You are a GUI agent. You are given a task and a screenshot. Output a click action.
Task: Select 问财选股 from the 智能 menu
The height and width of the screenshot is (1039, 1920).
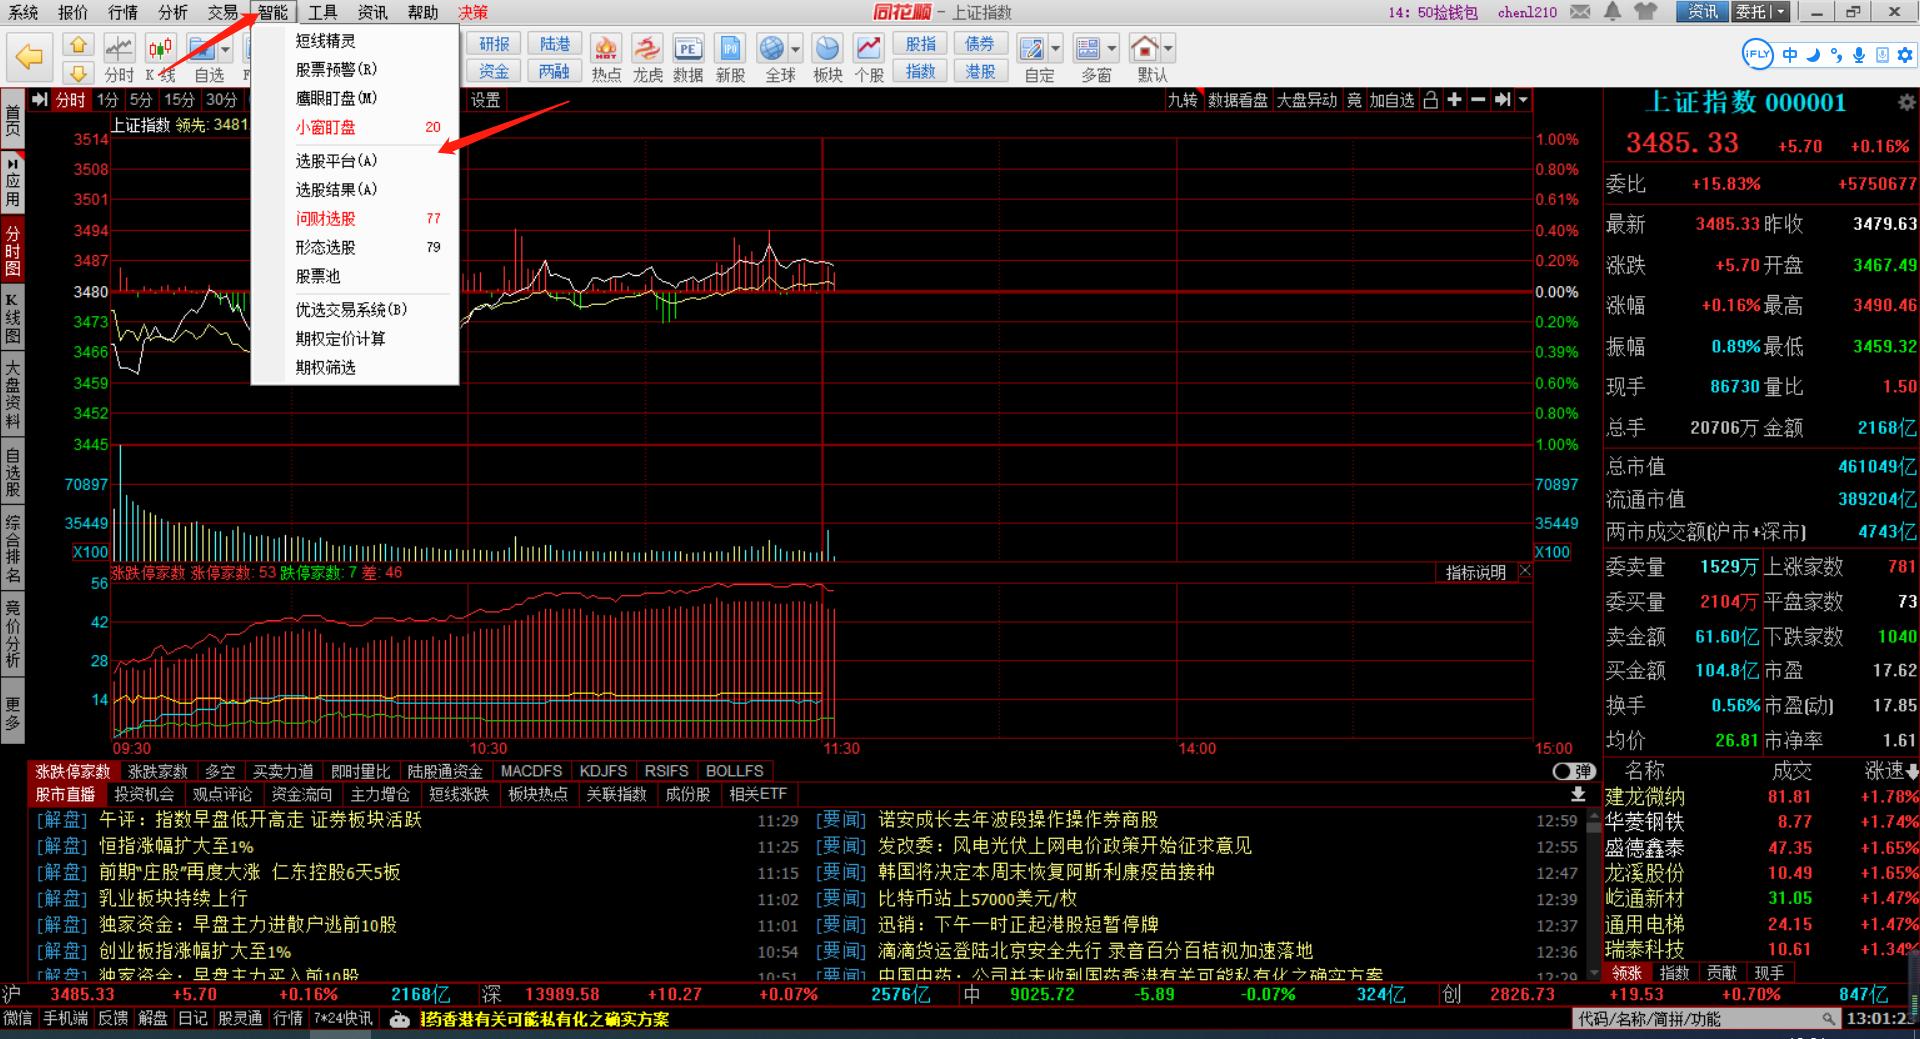coord(325,218)
